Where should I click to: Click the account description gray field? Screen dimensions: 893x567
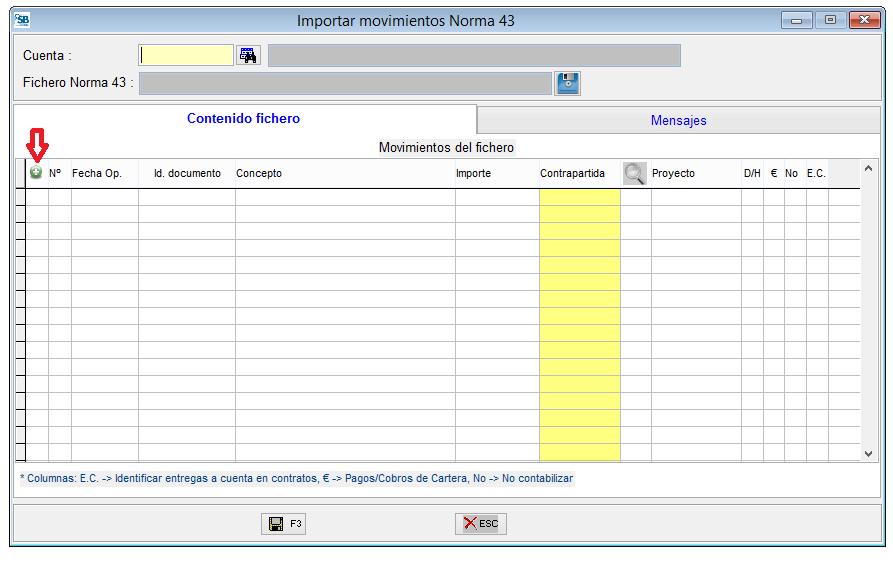point(474,55)
